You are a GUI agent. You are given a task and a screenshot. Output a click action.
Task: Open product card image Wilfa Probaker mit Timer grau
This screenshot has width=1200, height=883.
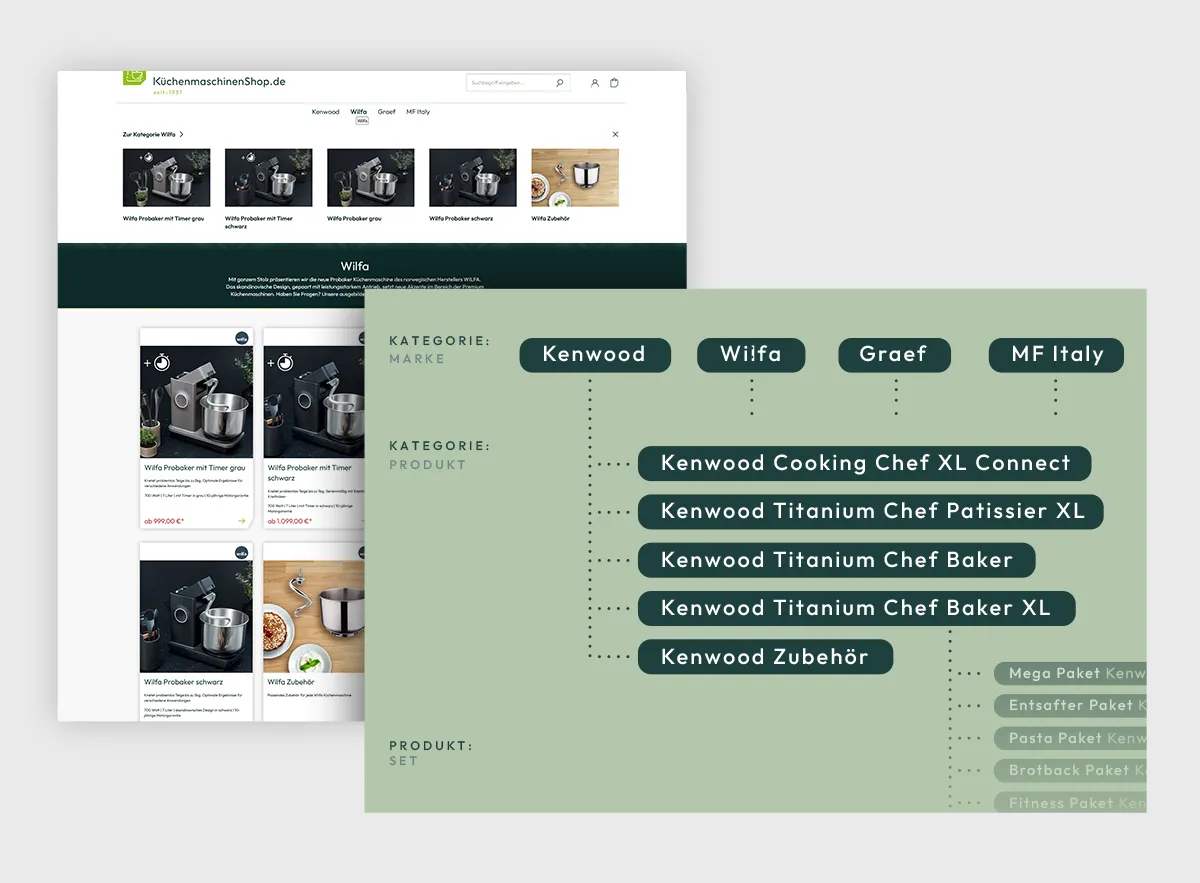point(196,402)
